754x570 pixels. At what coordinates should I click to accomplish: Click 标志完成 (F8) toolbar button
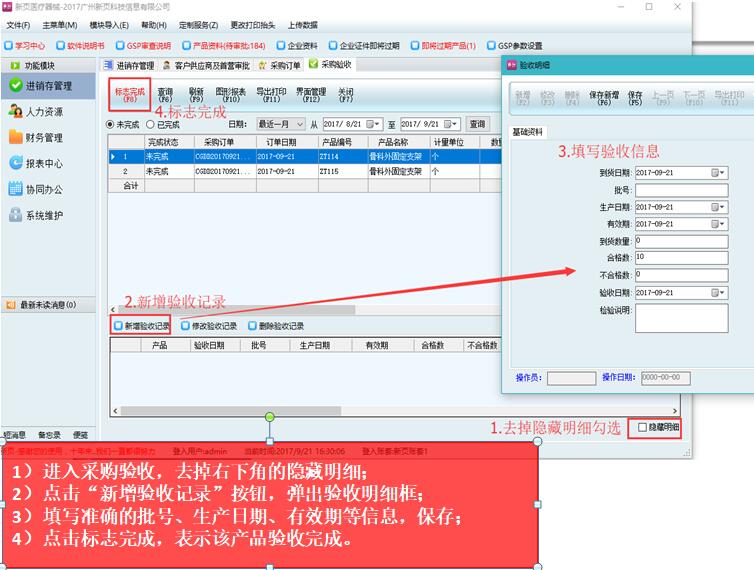(129, 94)
